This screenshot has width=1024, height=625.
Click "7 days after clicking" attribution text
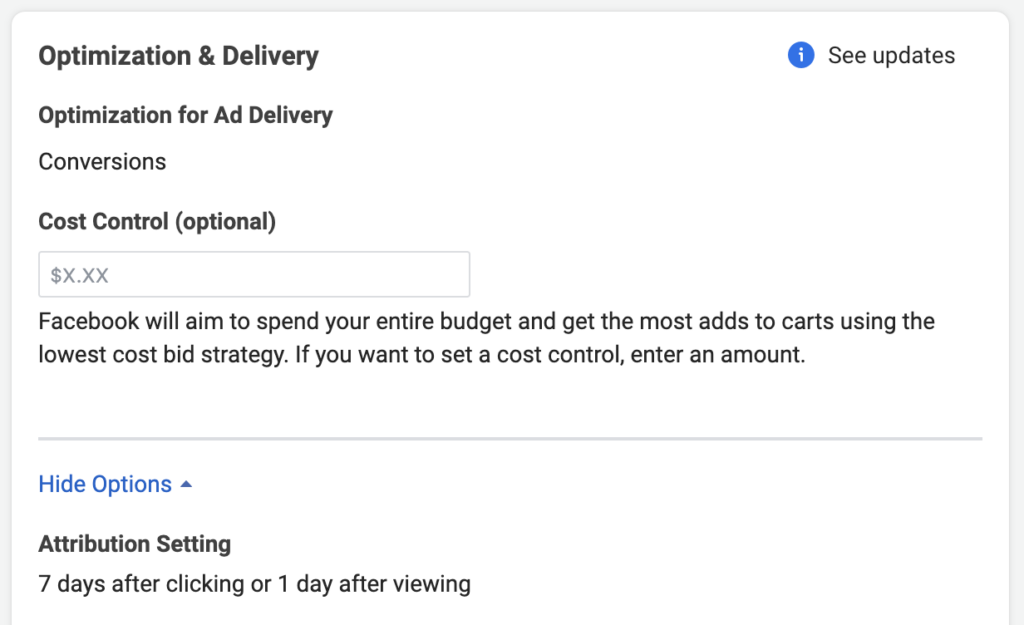click(x=143, y=584)
